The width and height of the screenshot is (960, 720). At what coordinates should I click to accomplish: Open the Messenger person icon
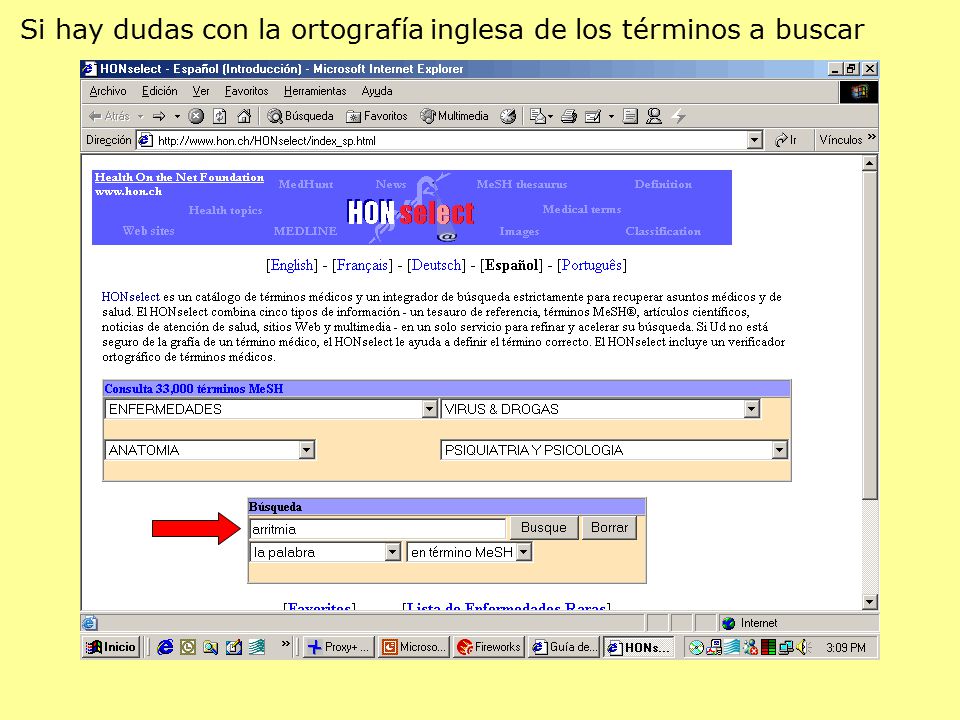click(x=654, y=116)
